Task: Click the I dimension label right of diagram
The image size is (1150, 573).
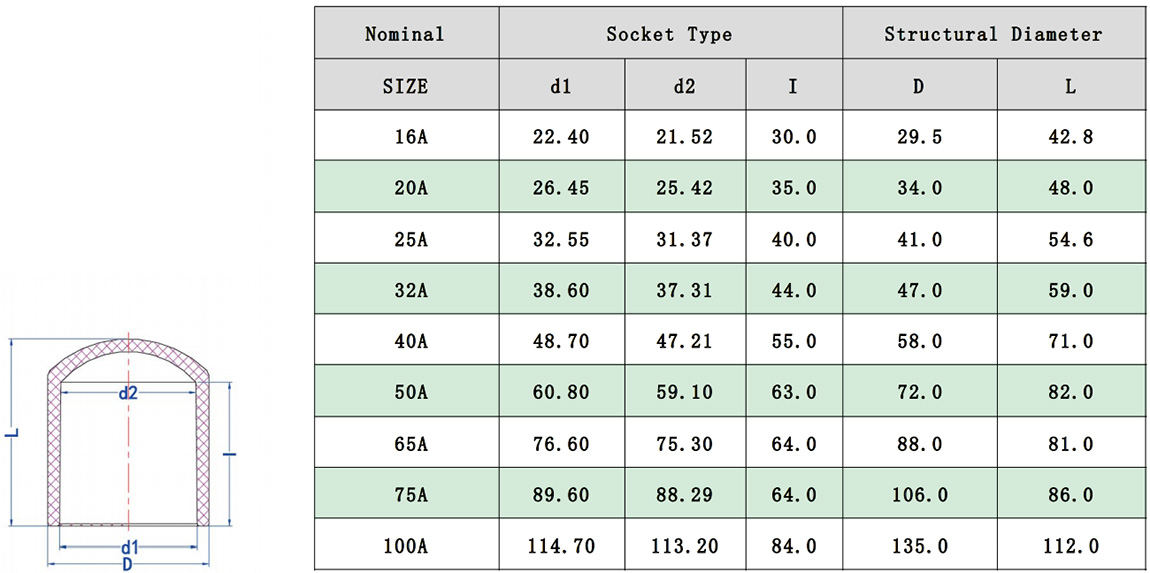Action: pos(230,455)
